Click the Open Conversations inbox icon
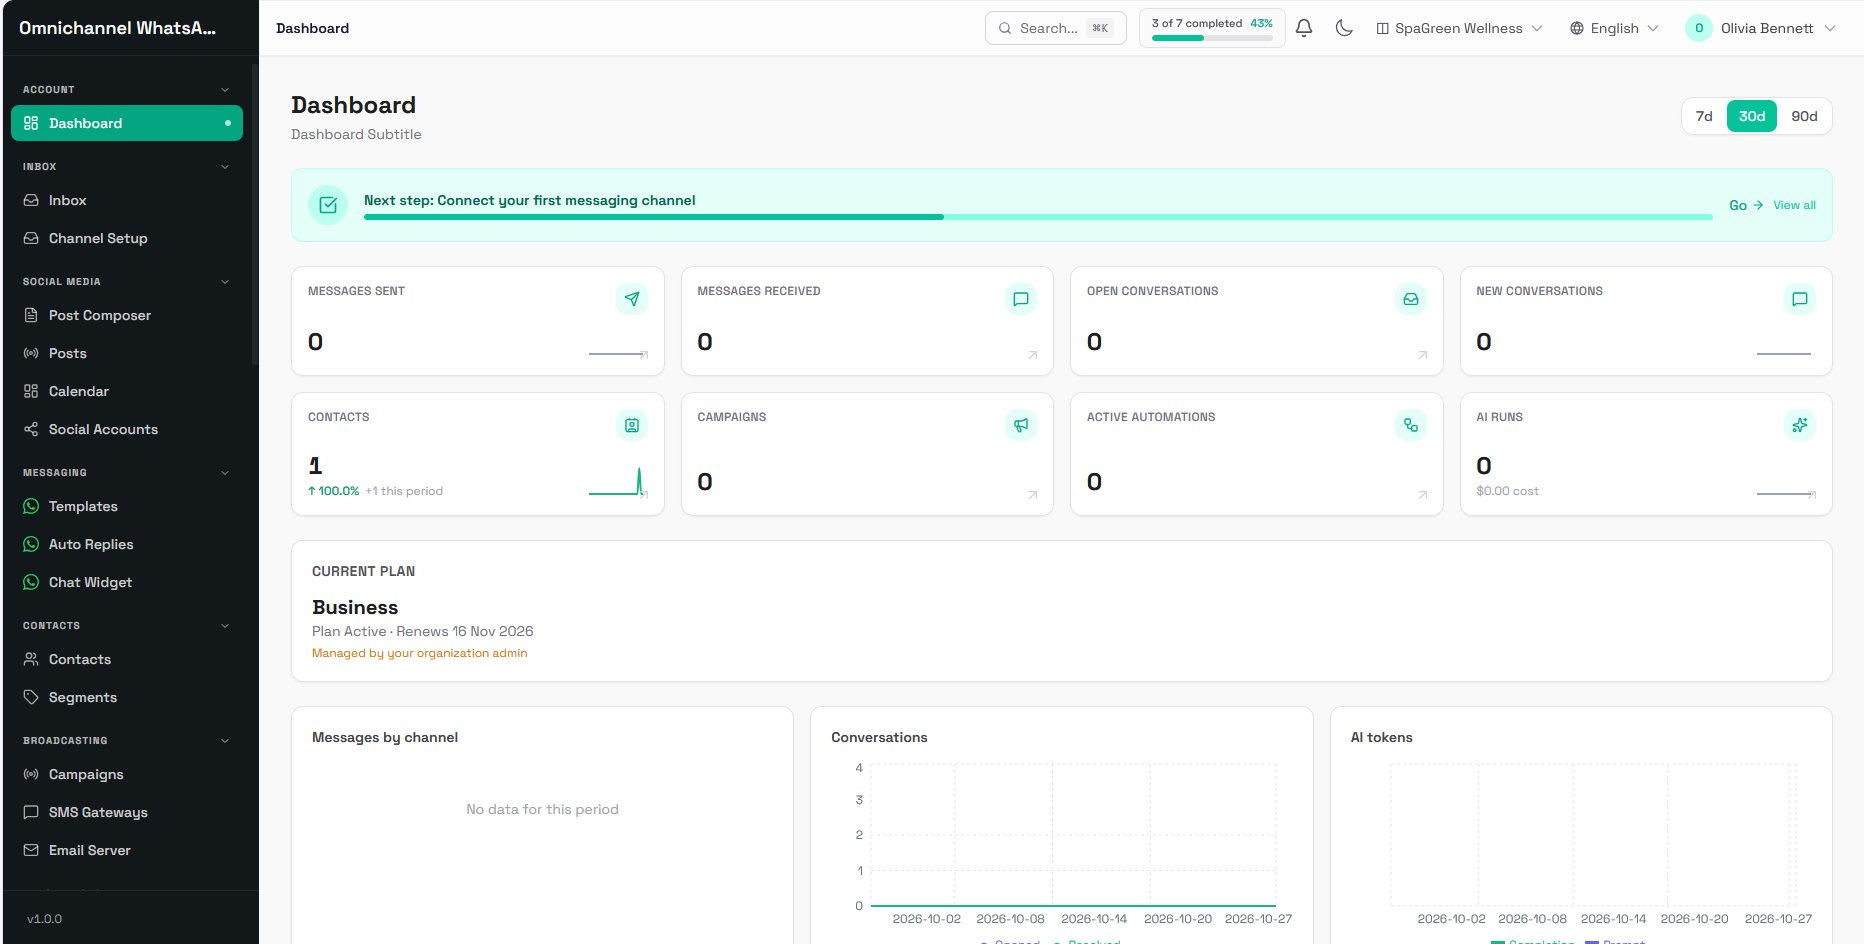The width and height of the screenshot is (1864, 944). point(1411,299)
